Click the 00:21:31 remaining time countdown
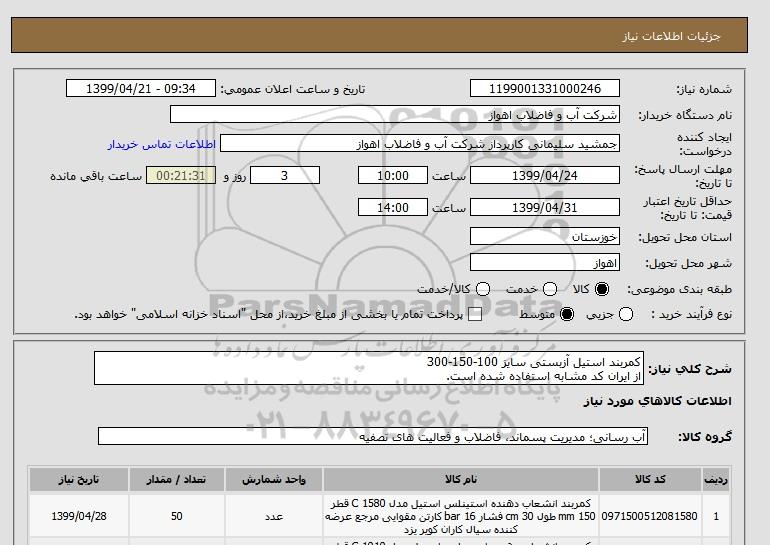This screenshot has height=545, width=770. click(x=180, y=176)
